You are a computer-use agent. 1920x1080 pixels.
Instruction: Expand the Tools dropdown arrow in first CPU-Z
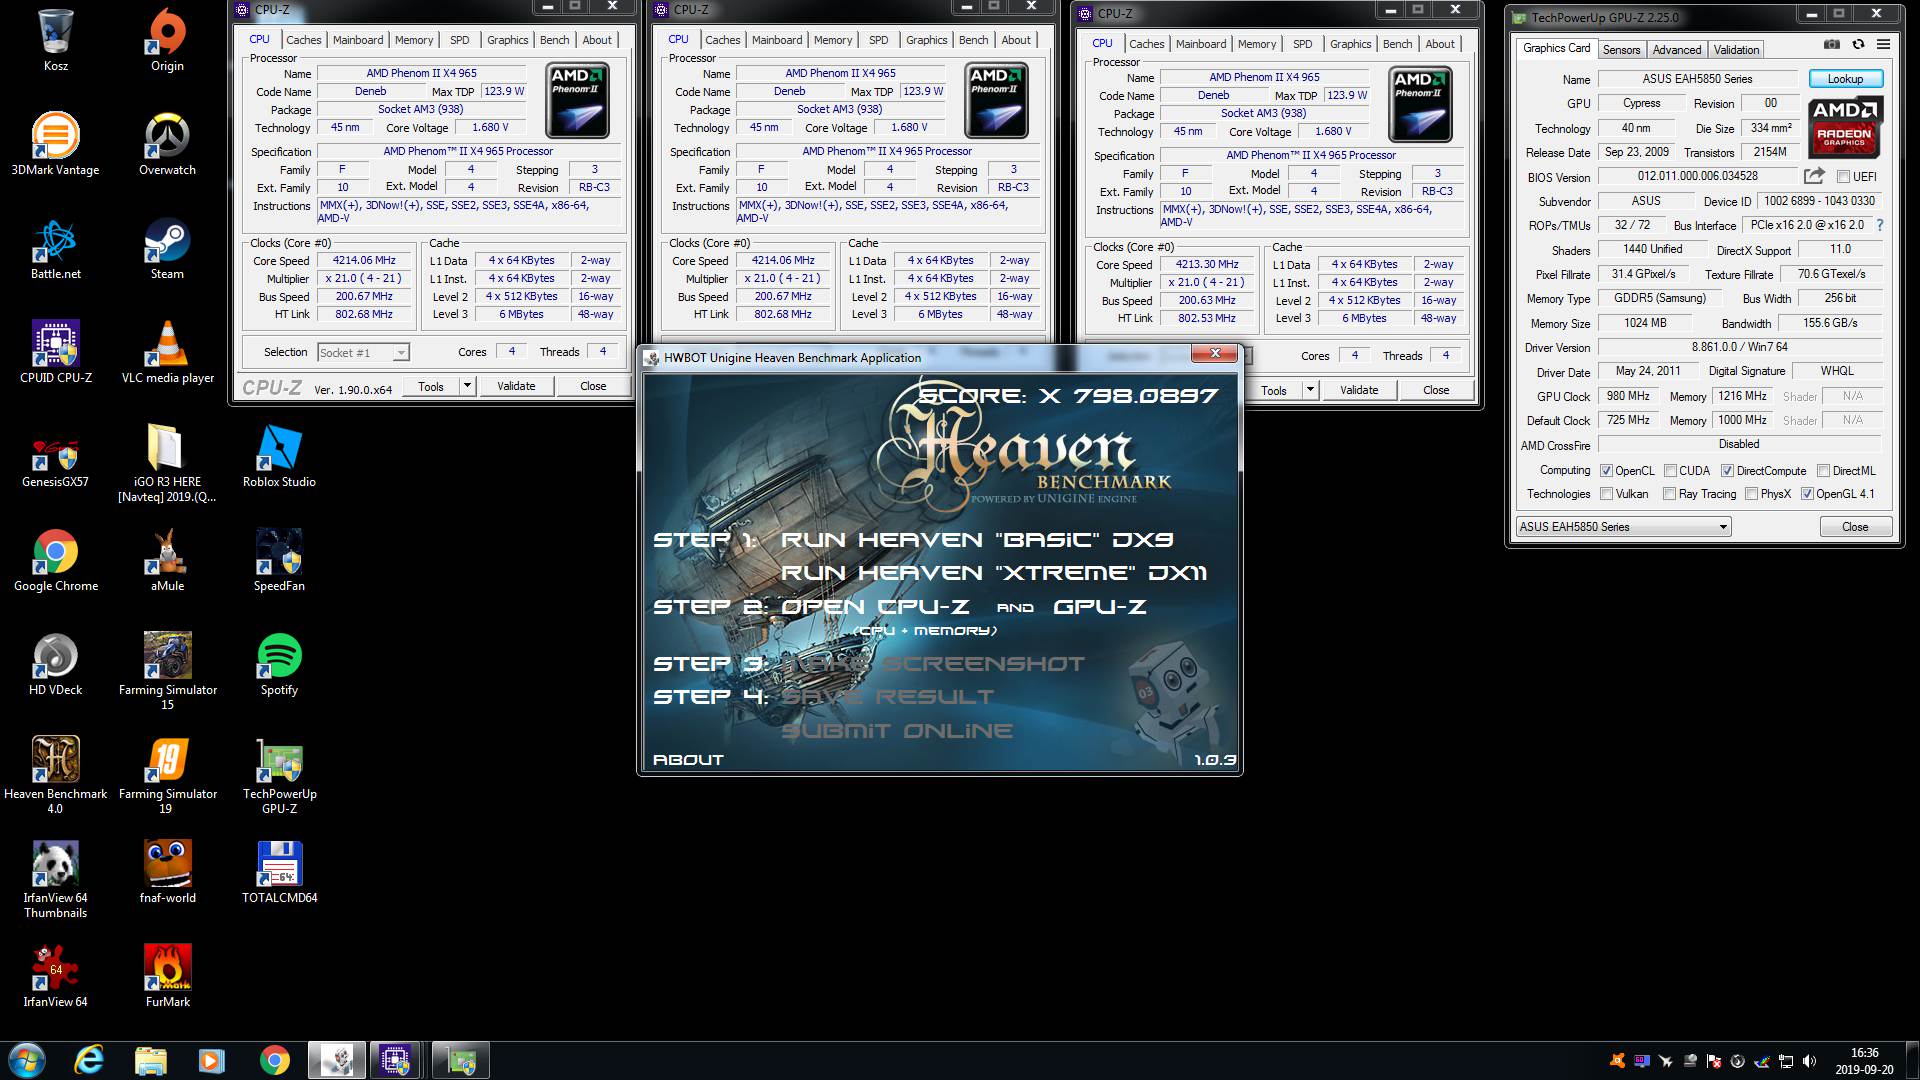[466, 386]
